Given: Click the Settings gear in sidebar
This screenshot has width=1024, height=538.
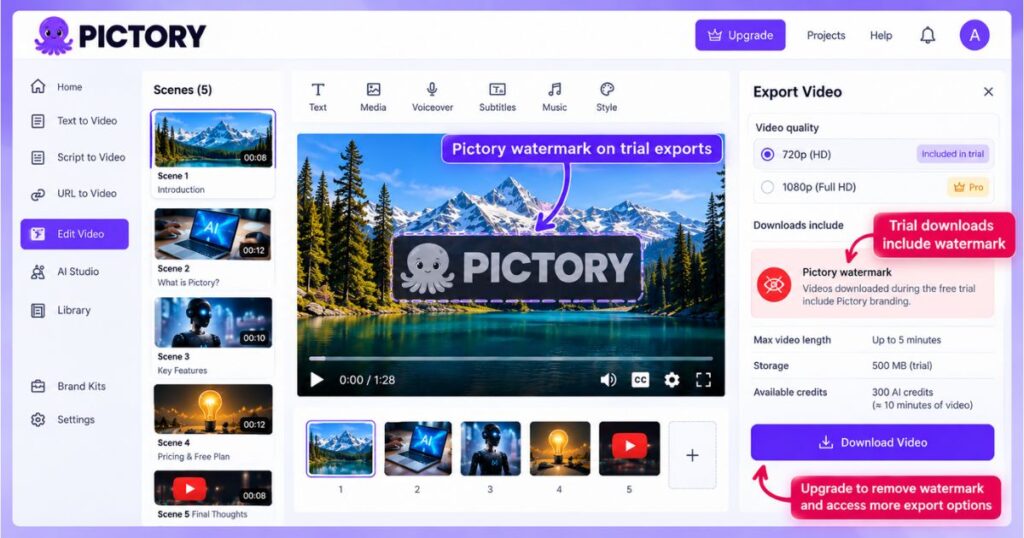Looking at the screenshot, I should point(38,420).
